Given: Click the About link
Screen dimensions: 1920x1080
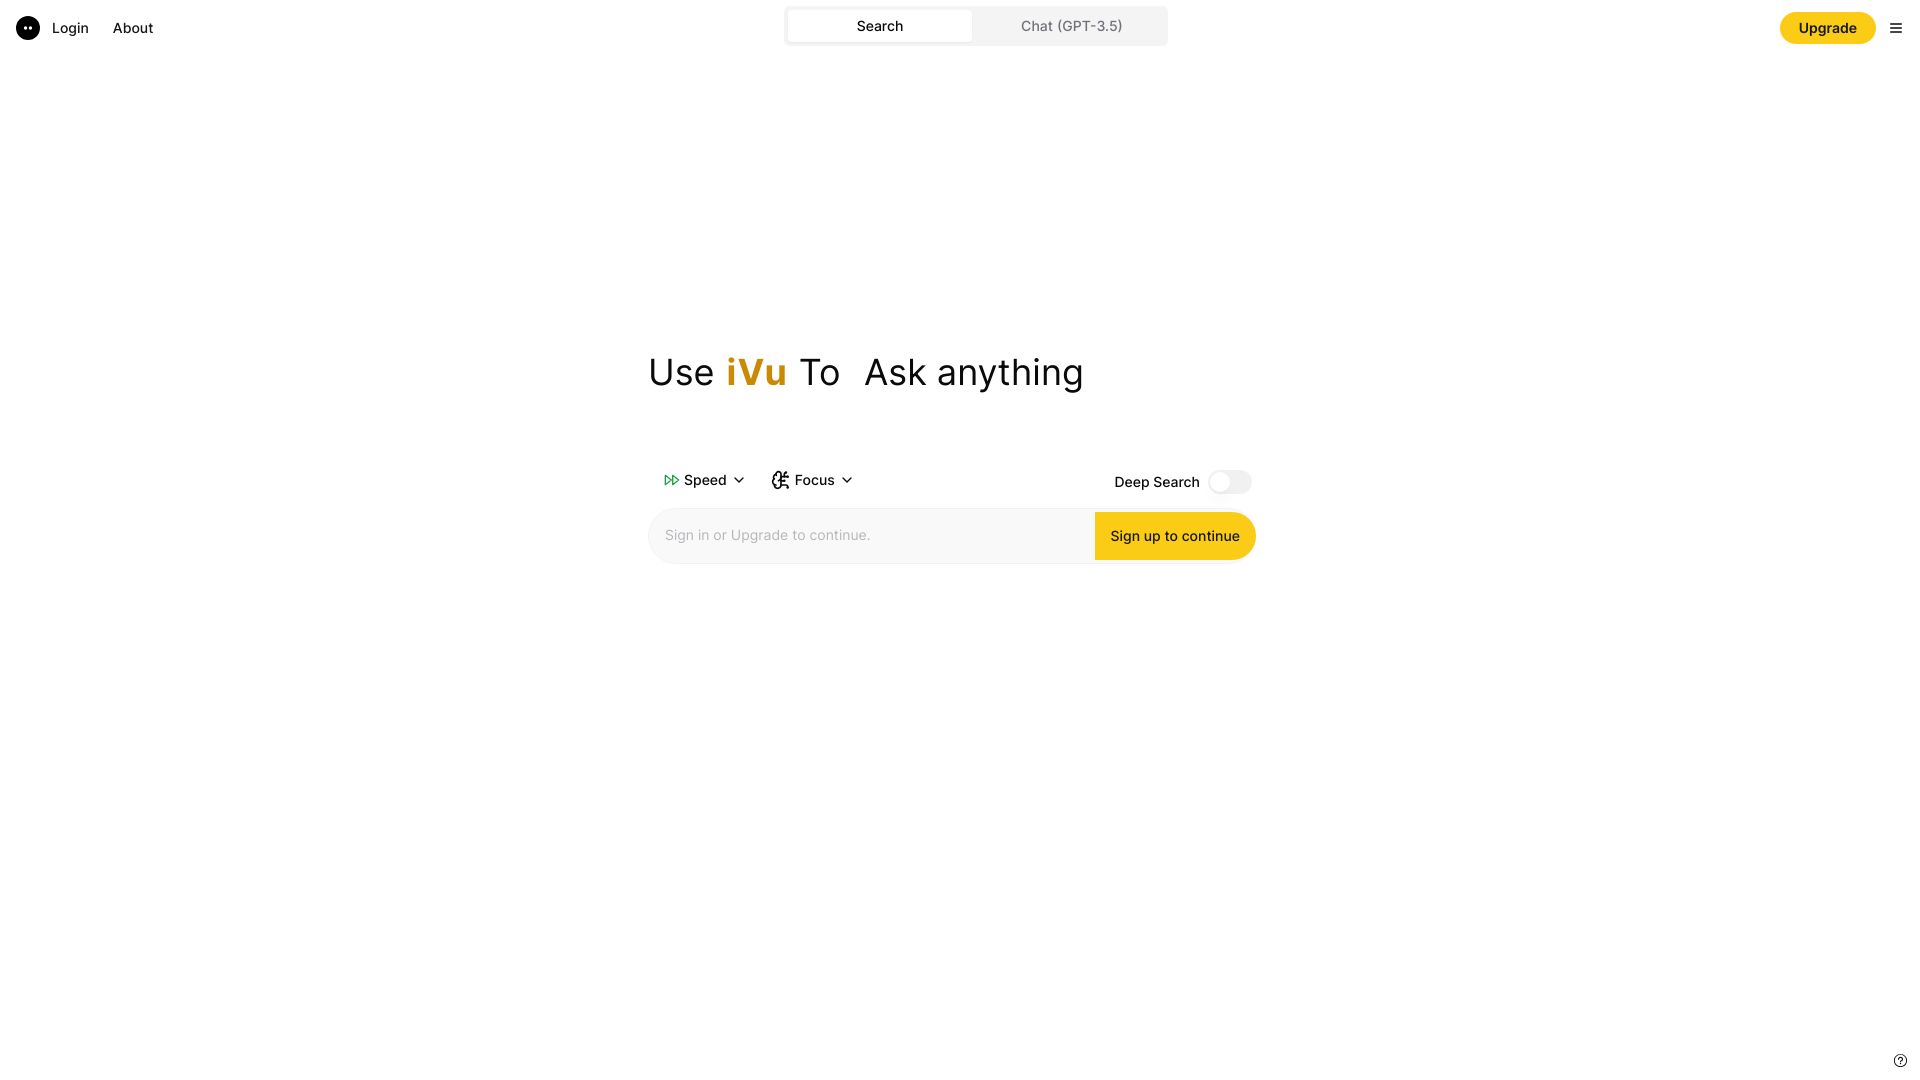Looking at the screenshot, I should tap(133, 28).
